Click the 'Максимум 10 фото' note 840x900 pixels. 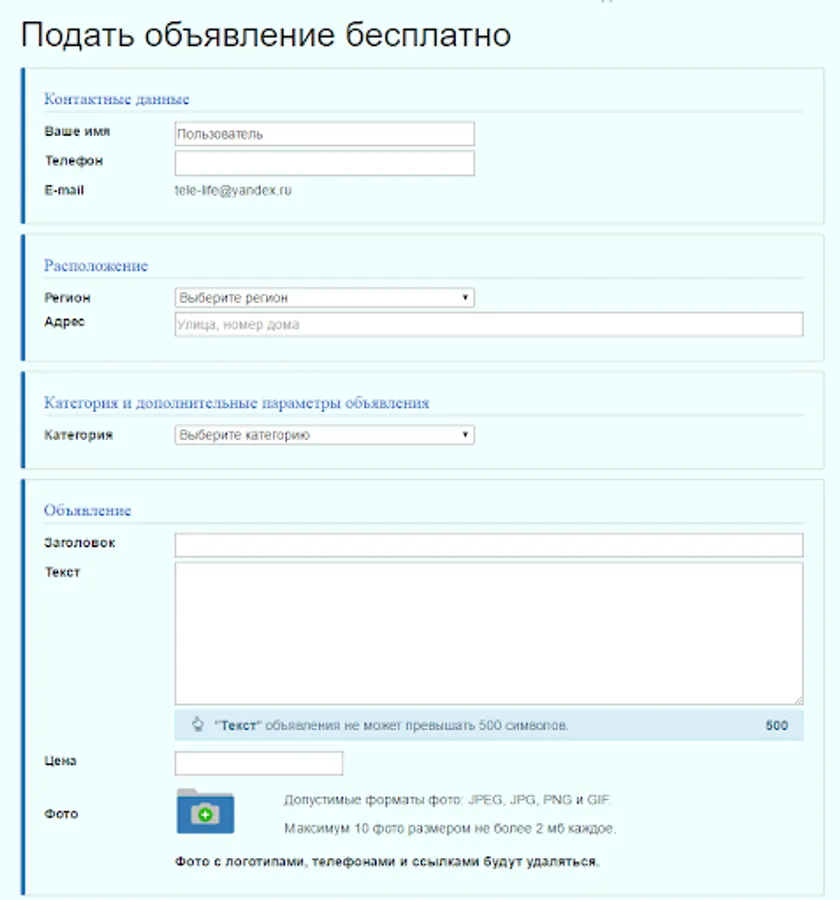[x=450, y=828]
